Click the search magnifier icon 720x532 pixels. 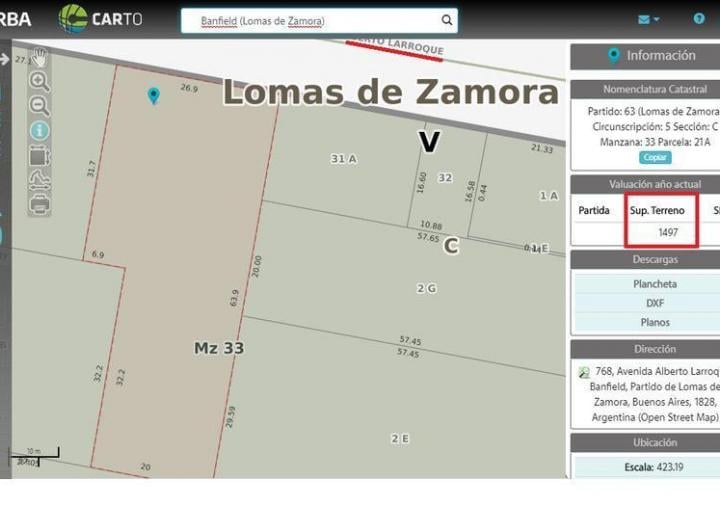(x=446, y=20)
